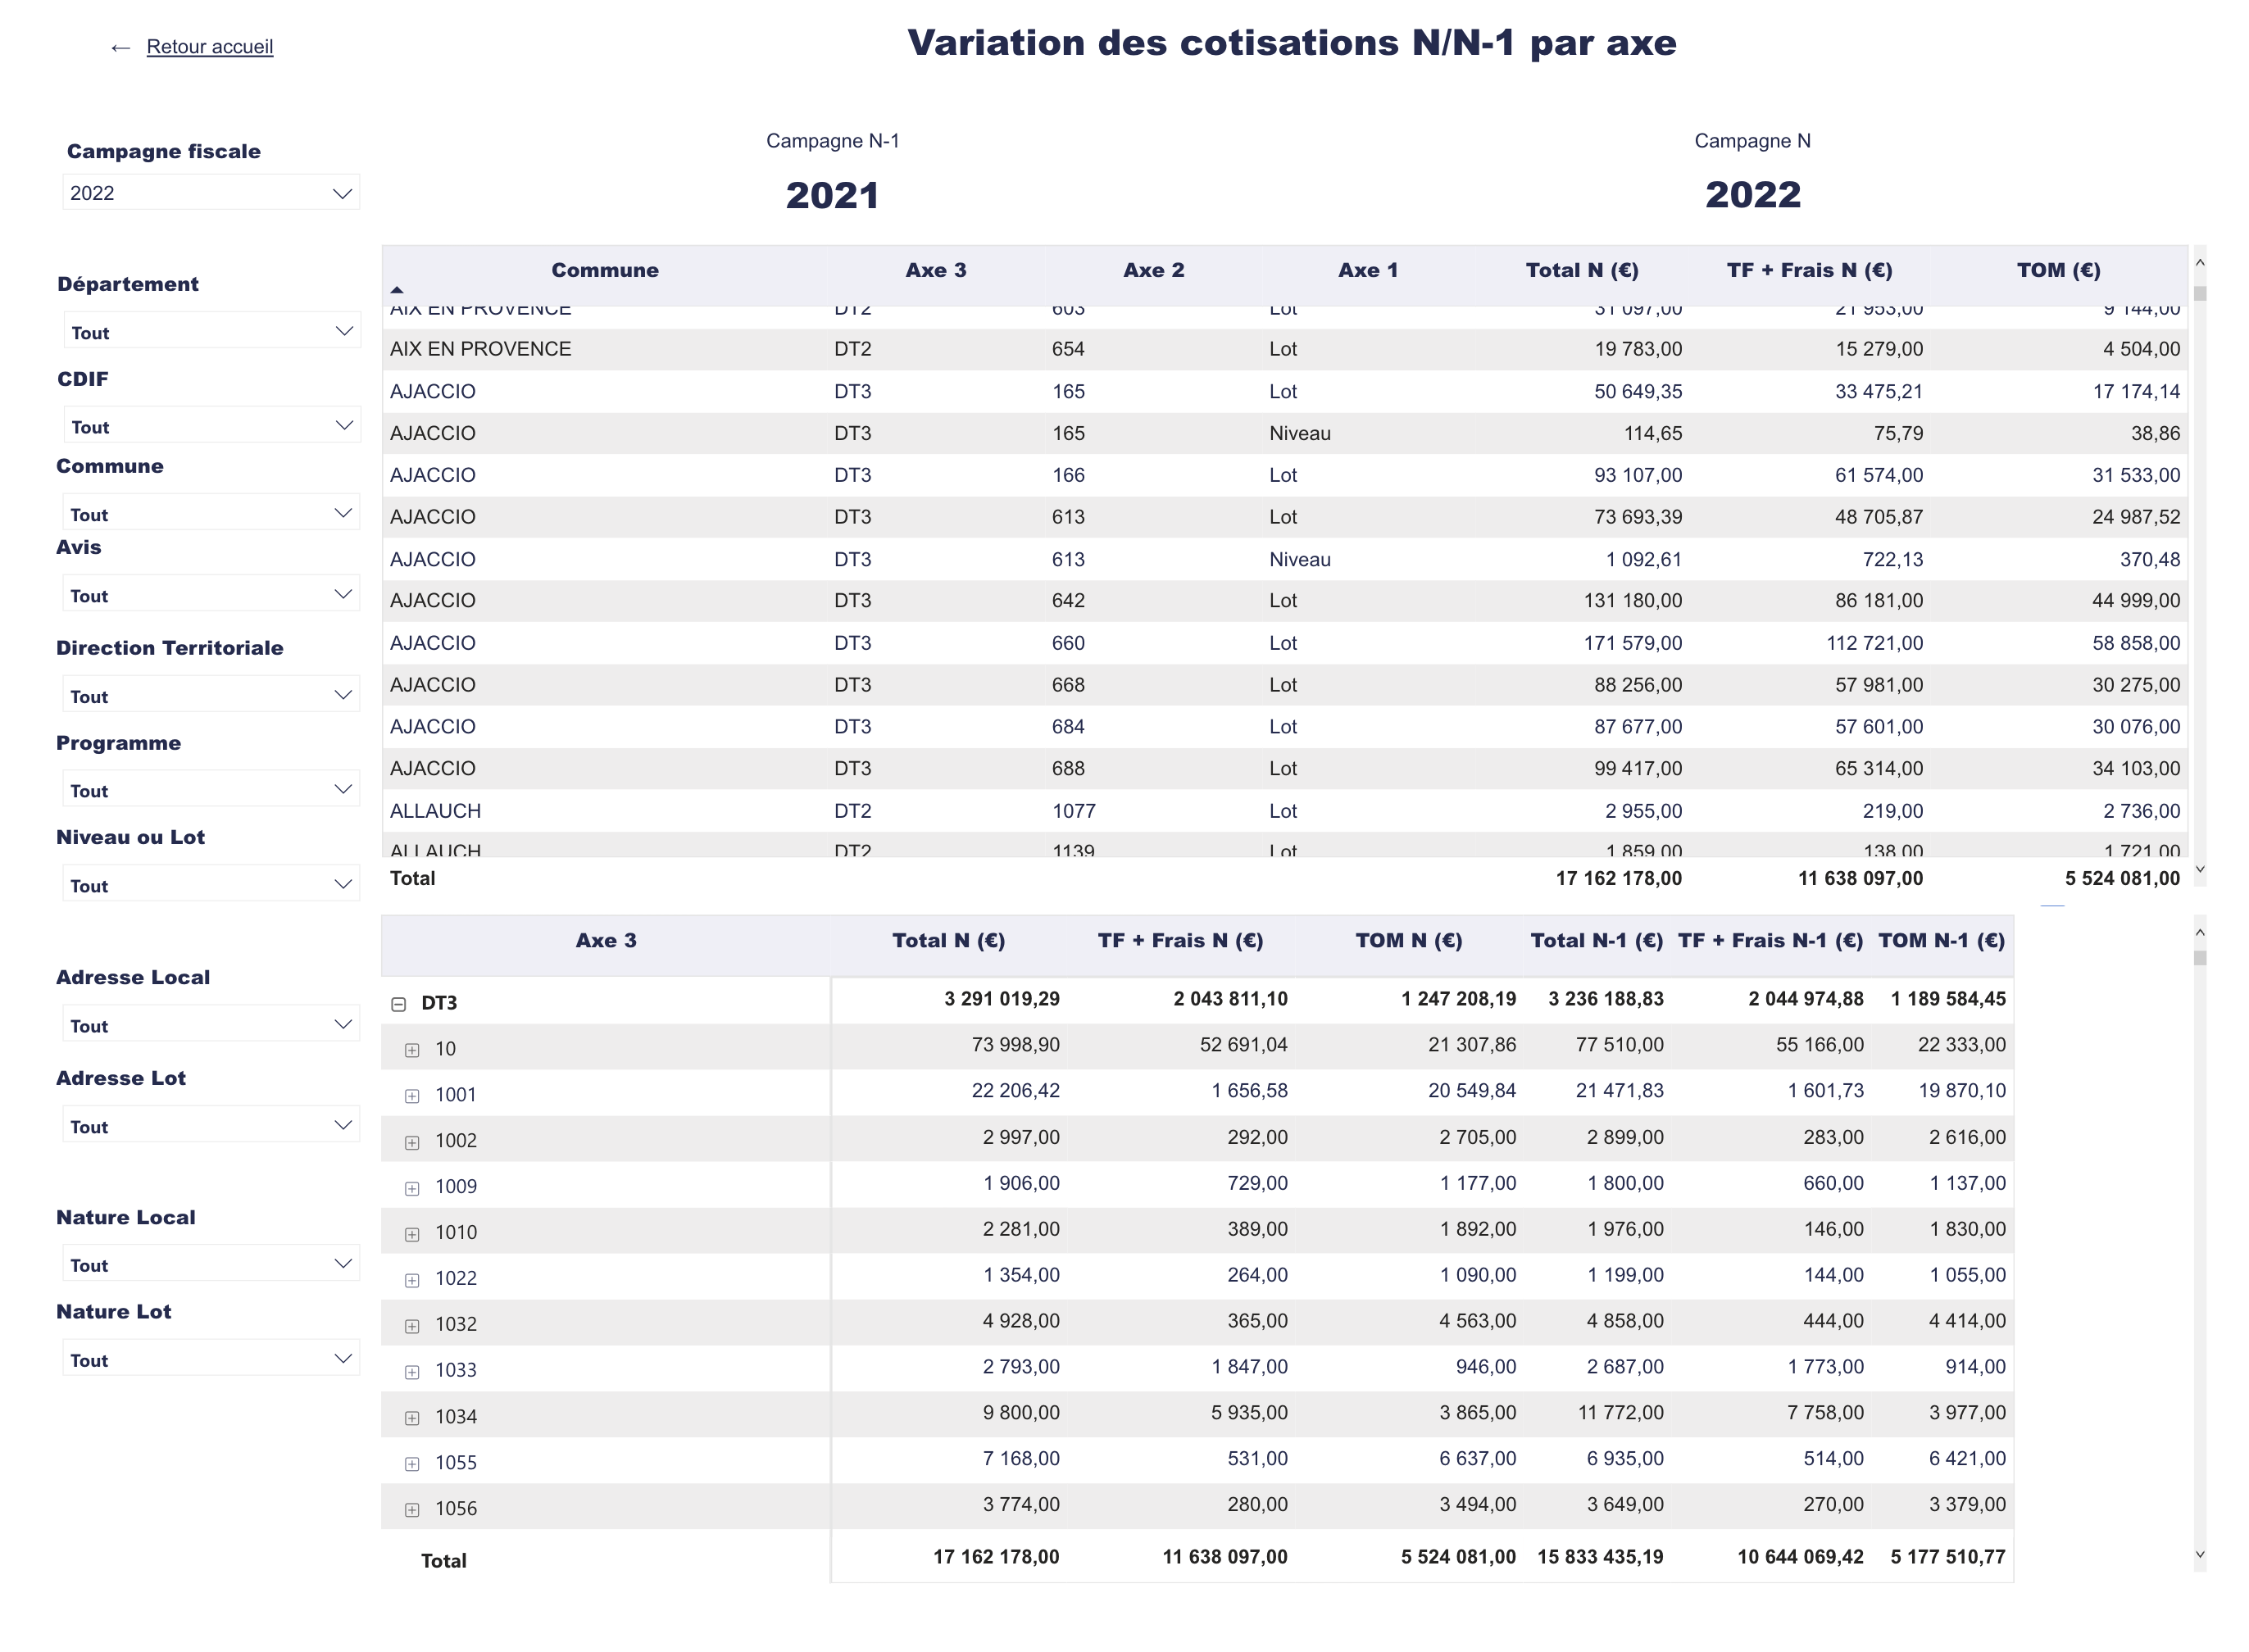This screenshot has width=2249, height=1652.
Task: Expand row 1009 plus icon
Action: click(412, 1188)
